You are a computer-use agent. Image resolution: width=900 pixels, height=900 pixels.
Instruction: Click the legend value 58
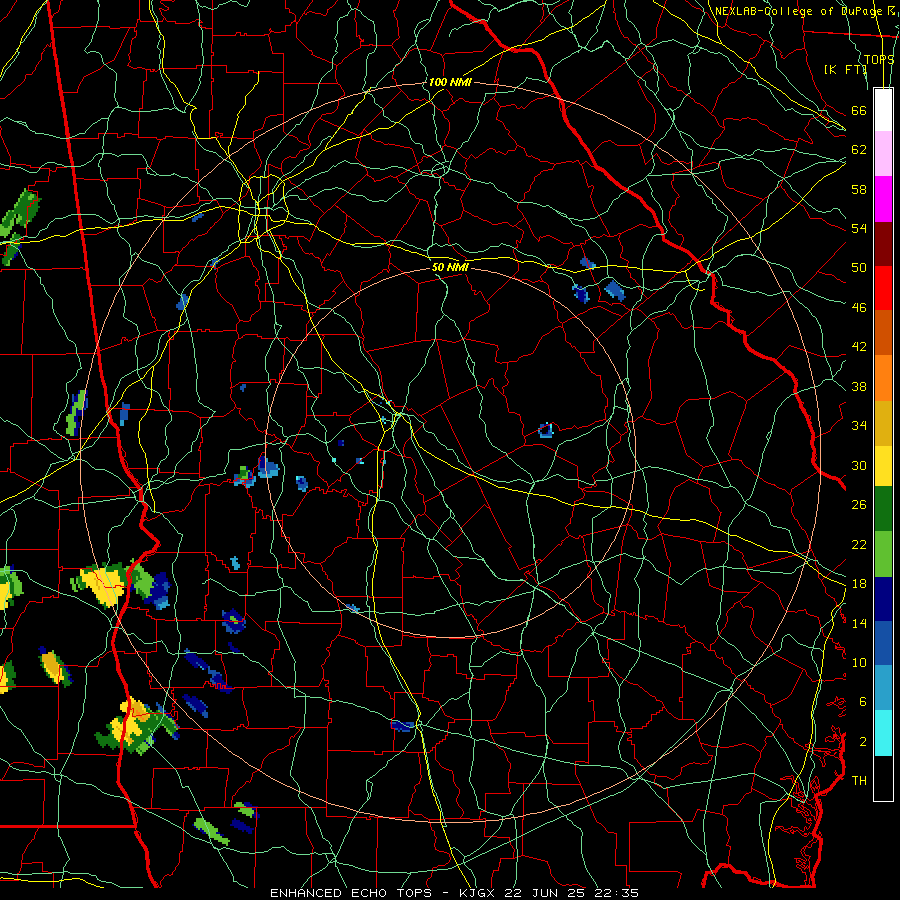click(x=859, y=189)
